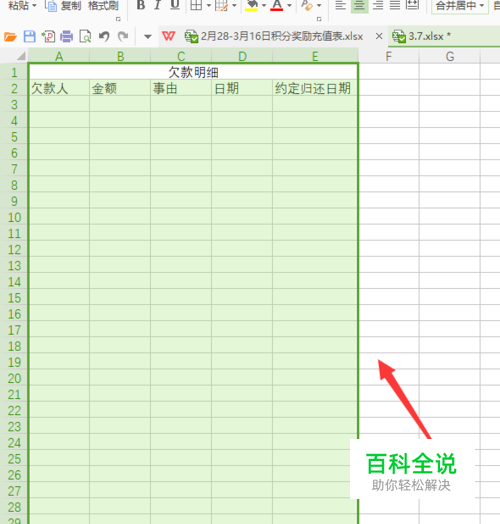Click the 约定归还日期 header cell
The height and width of the screenshot is (524, 500).
315,88
